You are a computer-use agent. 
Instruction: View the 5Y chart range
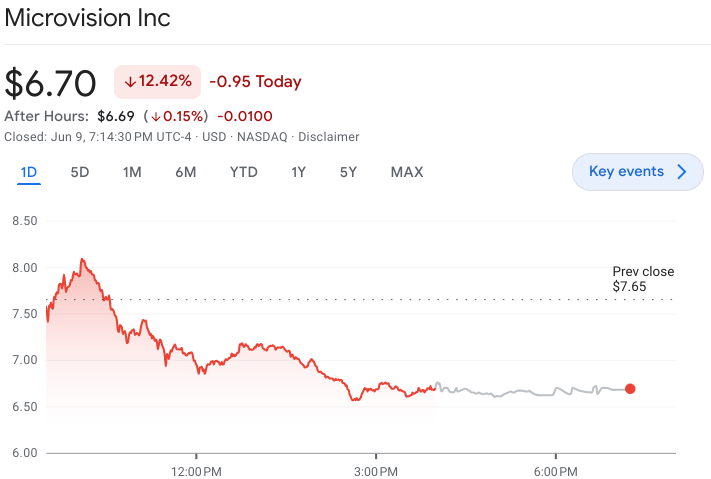click(x=348, y=172)
